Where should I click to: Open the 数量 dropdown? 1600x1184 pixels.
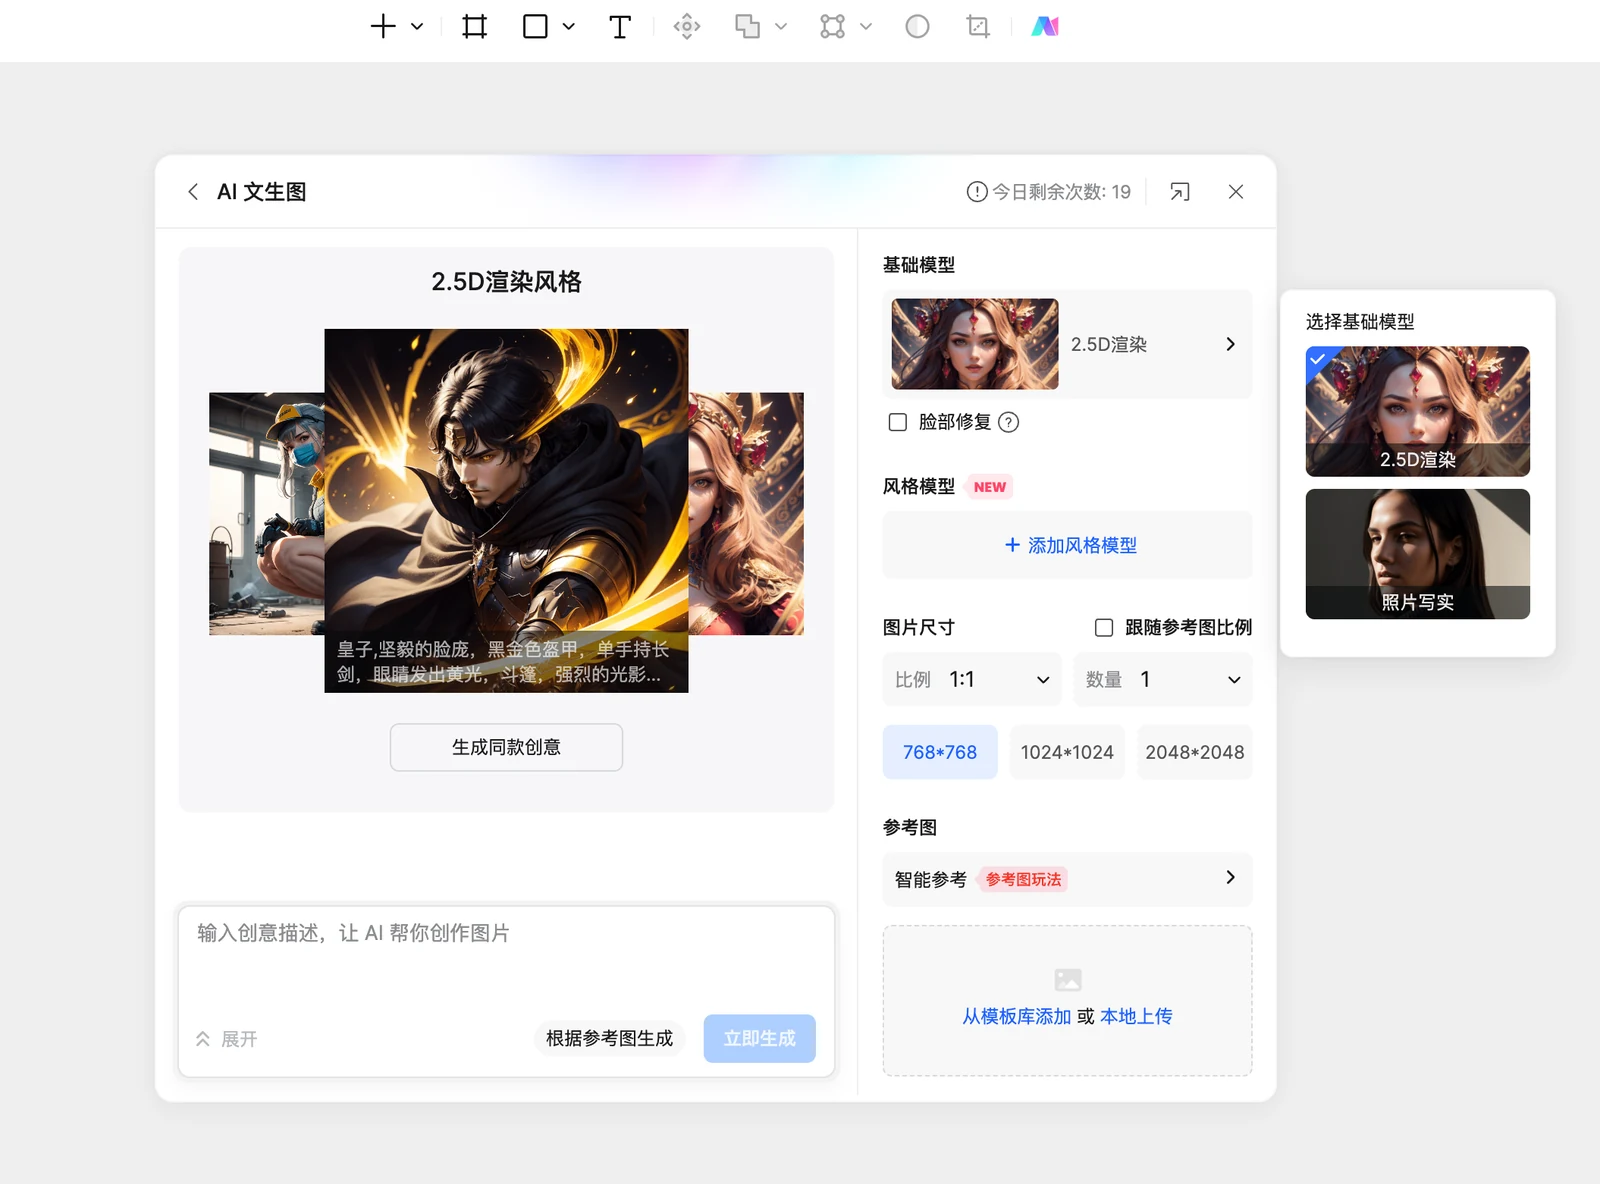[1163, 680]
